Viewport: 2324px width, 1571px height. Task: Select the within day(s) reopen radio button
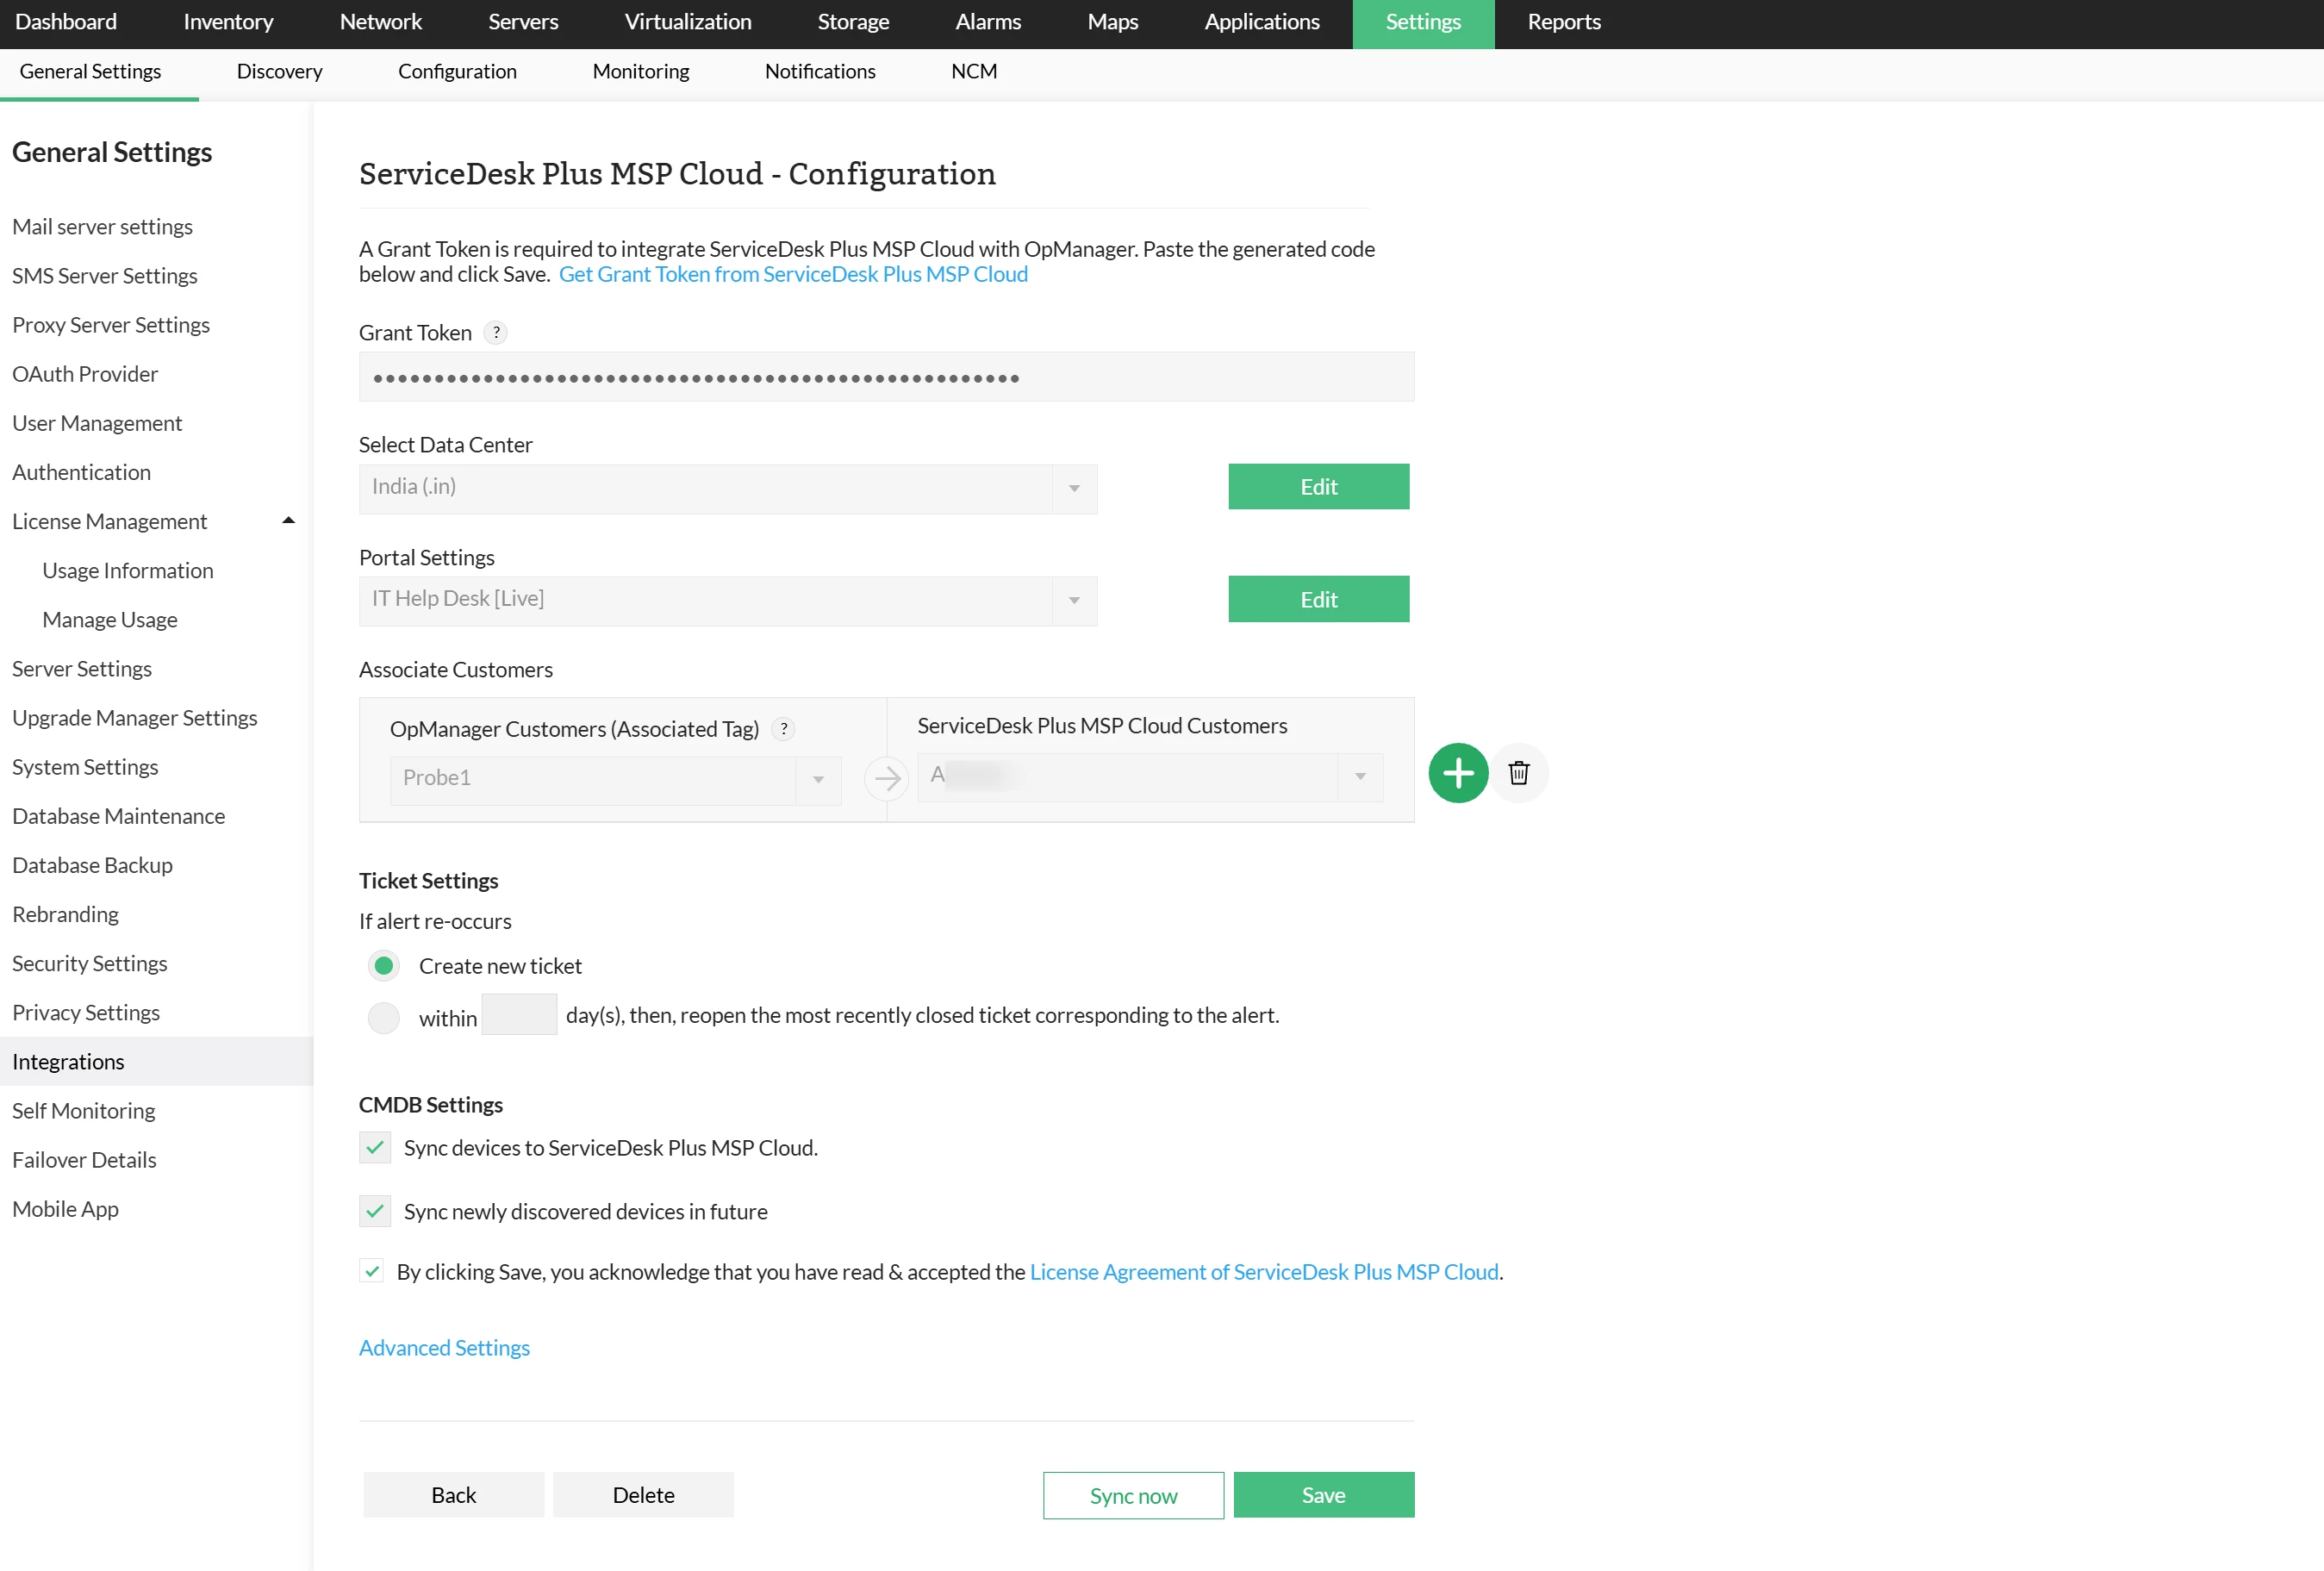383,1018
